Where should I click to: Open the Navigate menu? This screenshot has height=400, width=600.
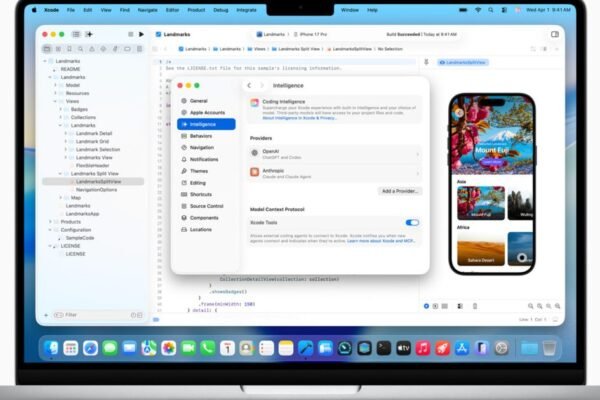coord(147,10)
